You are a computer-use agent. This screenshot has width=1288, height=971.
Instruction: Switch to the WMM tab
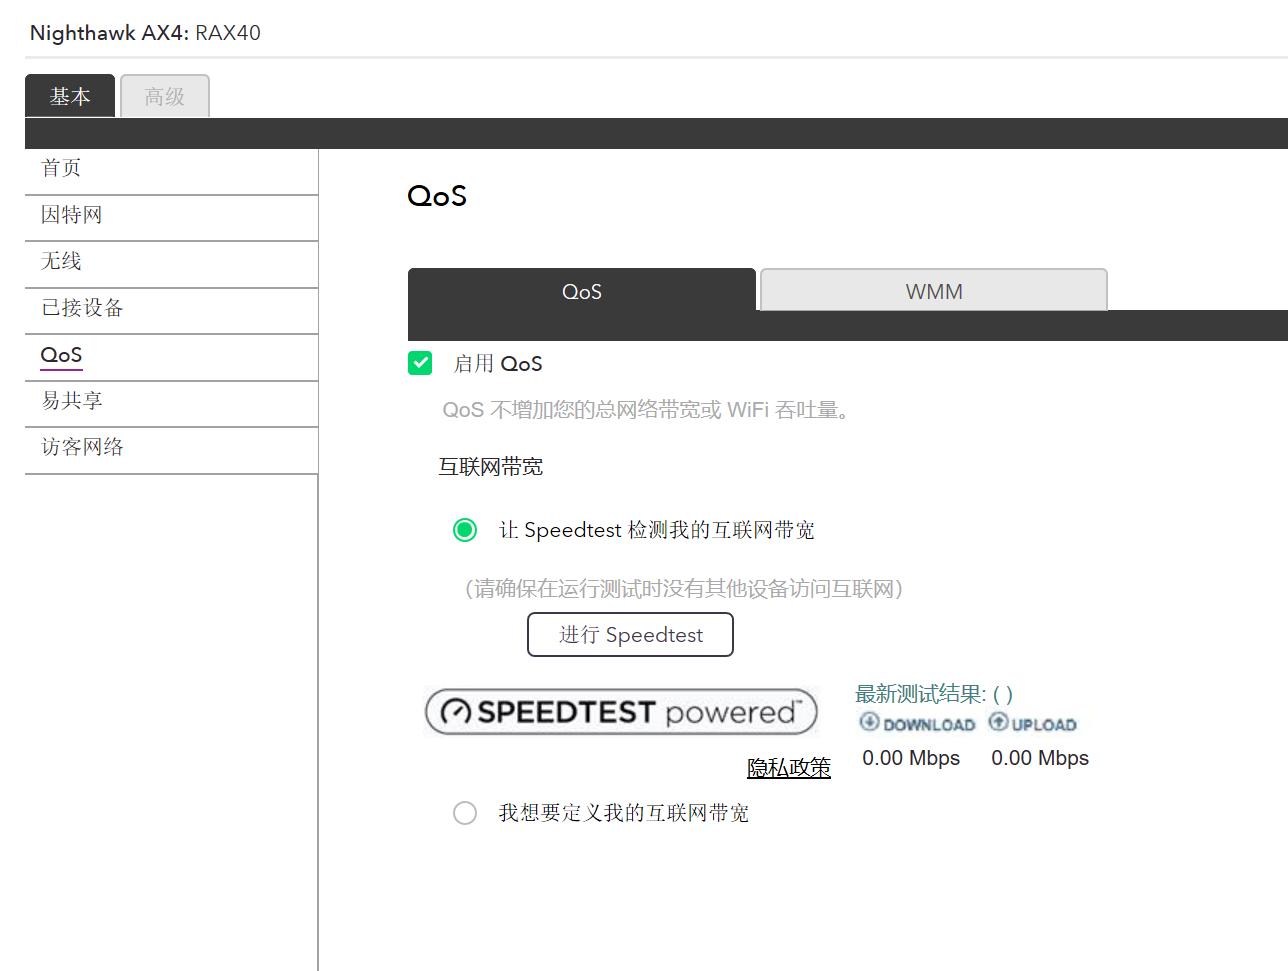pyautogui.click(x=933, y=291)
